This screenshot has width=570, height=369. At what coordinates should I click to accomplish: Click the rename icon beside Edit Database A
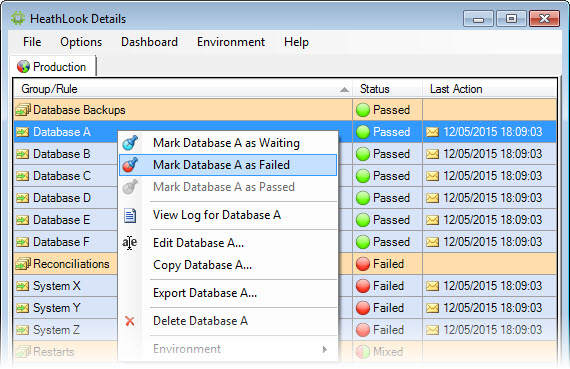tap(129, 242)
